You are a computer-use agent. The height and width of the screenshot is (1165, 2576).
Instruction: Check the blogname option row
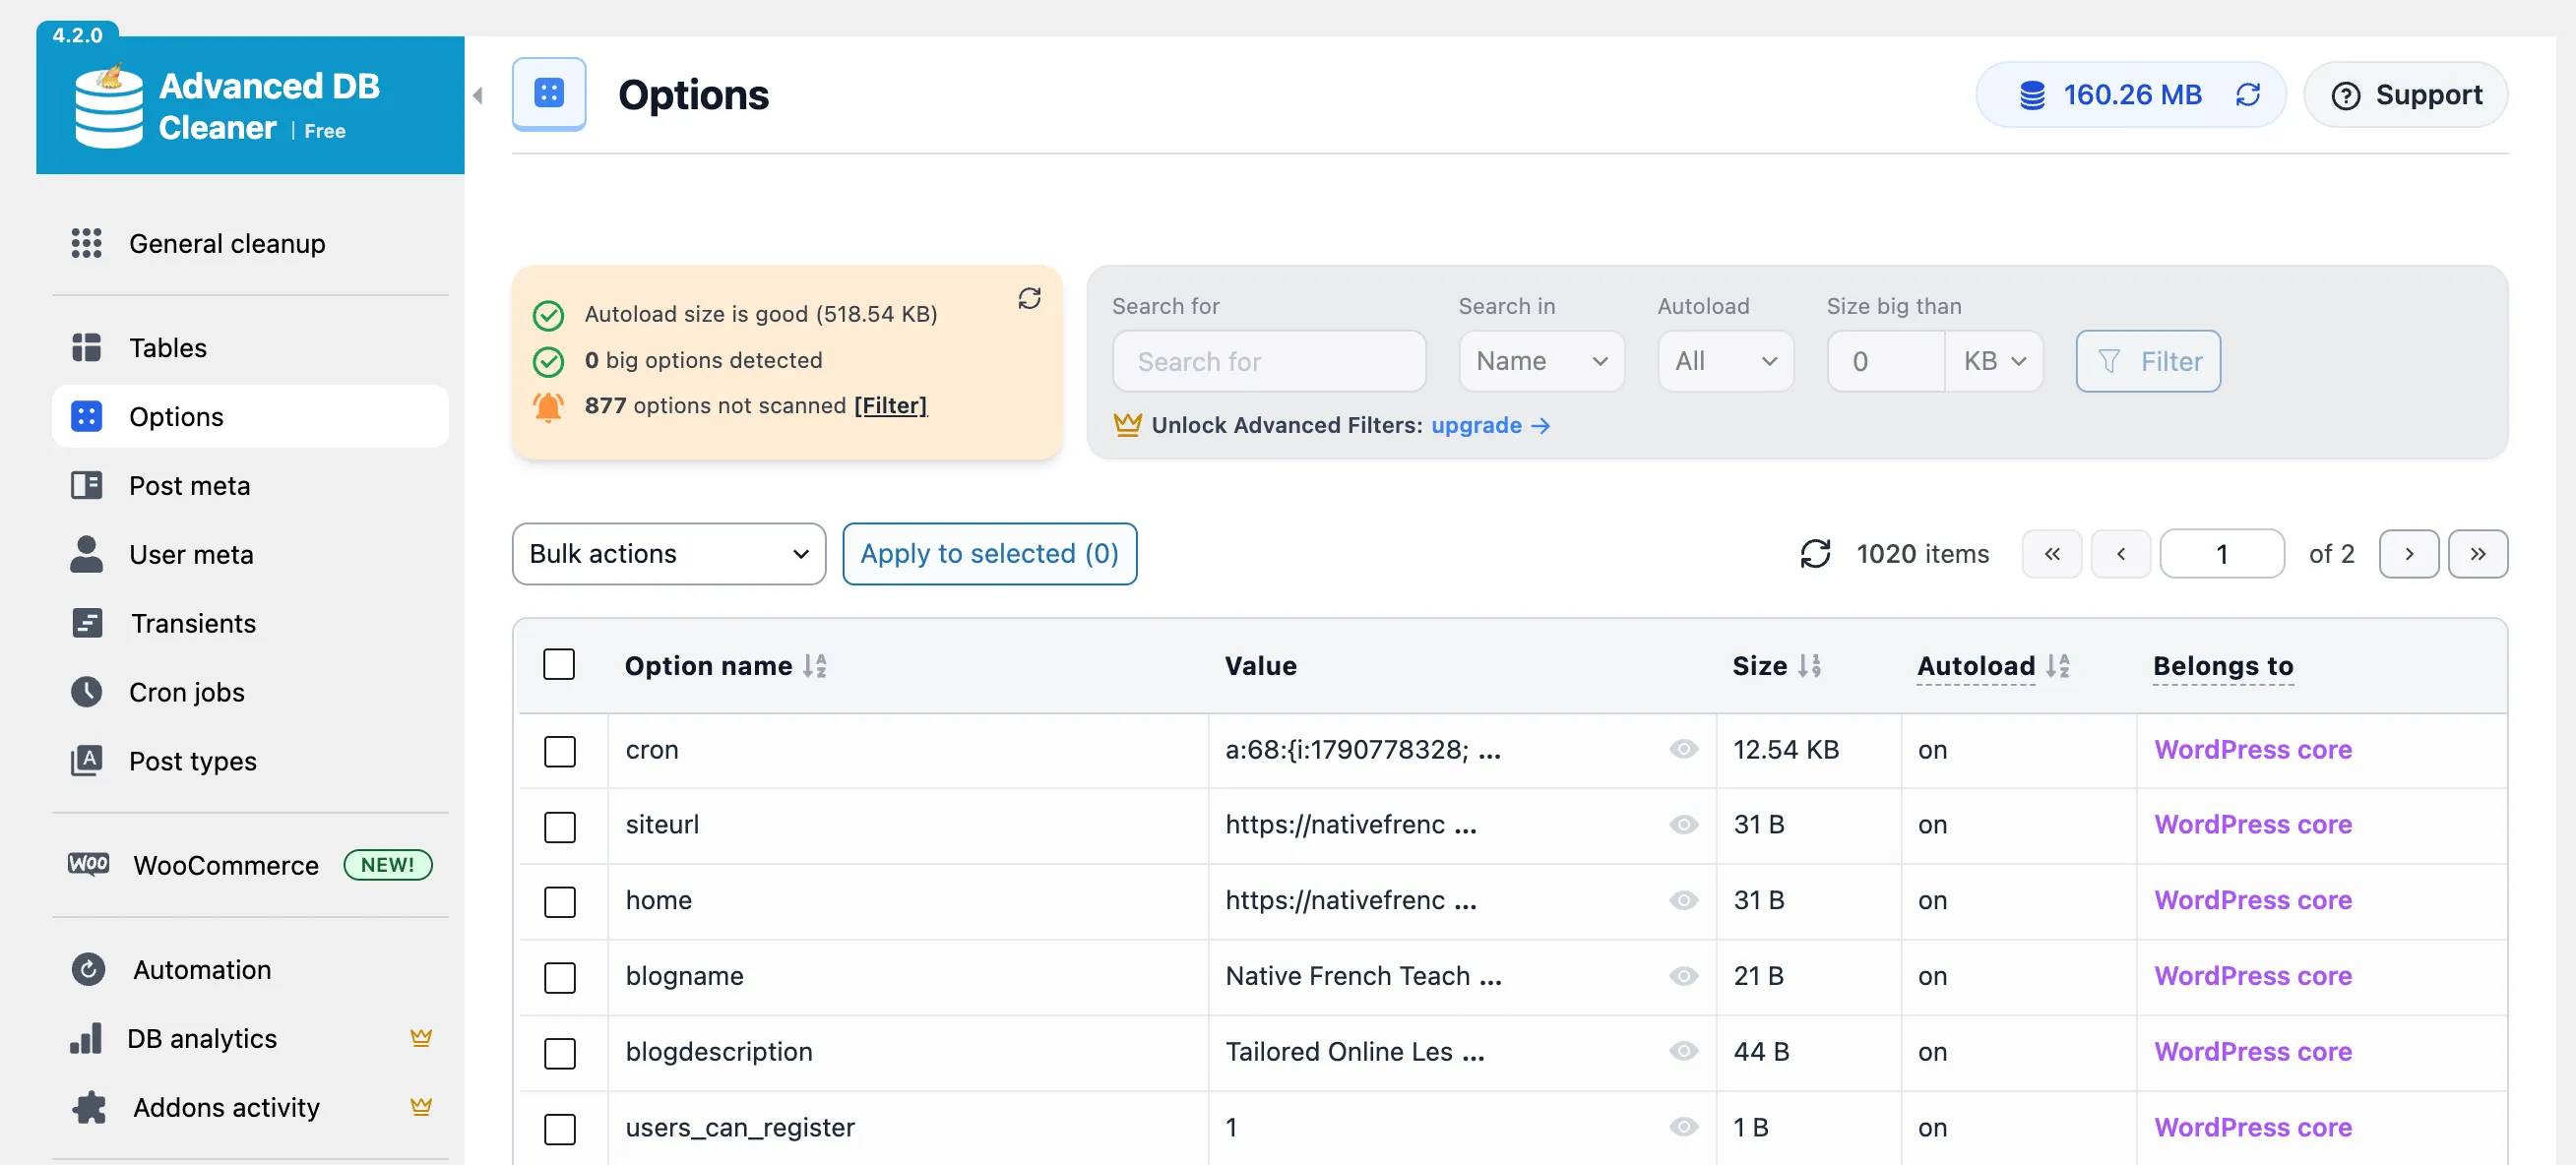click(x=560, y=977)
